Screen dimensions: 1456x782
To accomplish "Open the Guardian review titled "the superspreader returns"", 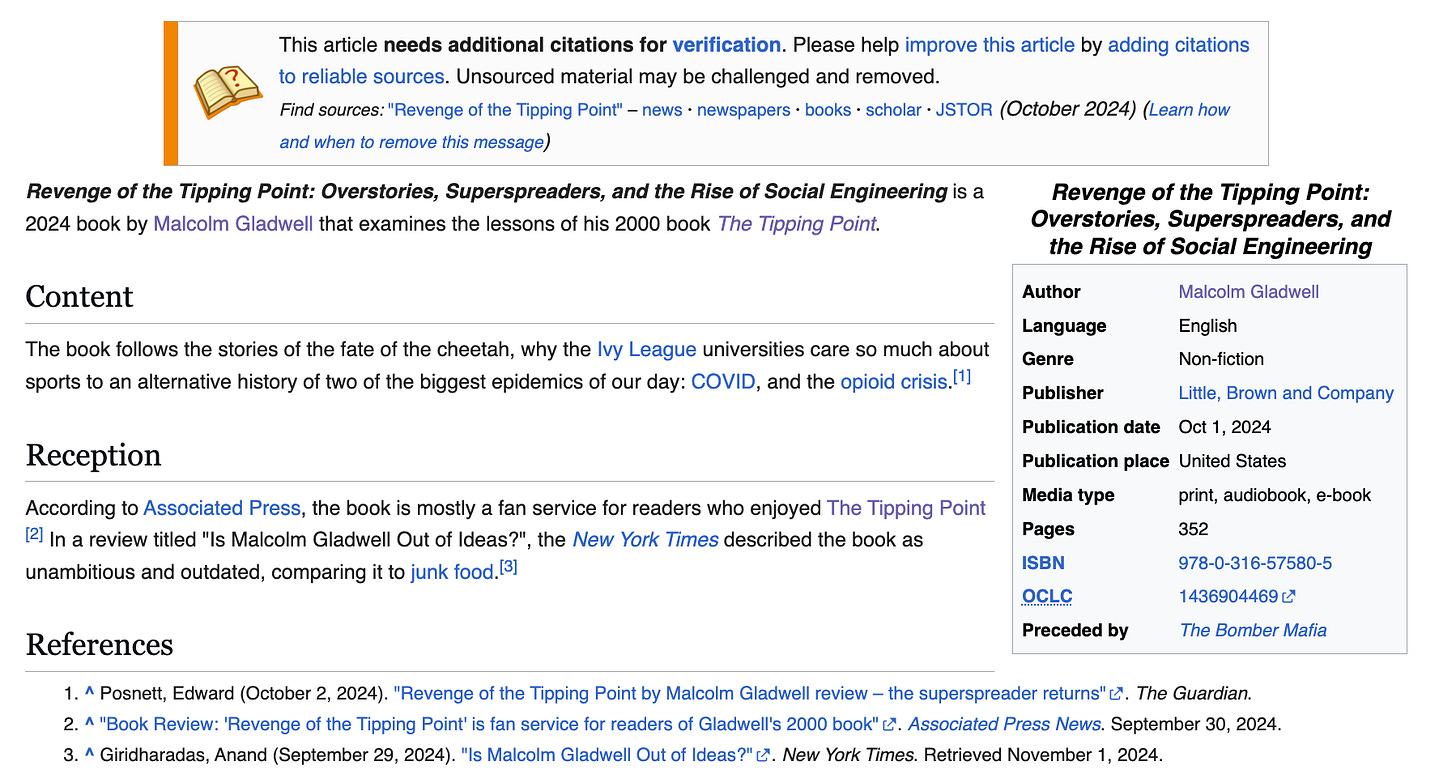I will (x=751, y=694).
